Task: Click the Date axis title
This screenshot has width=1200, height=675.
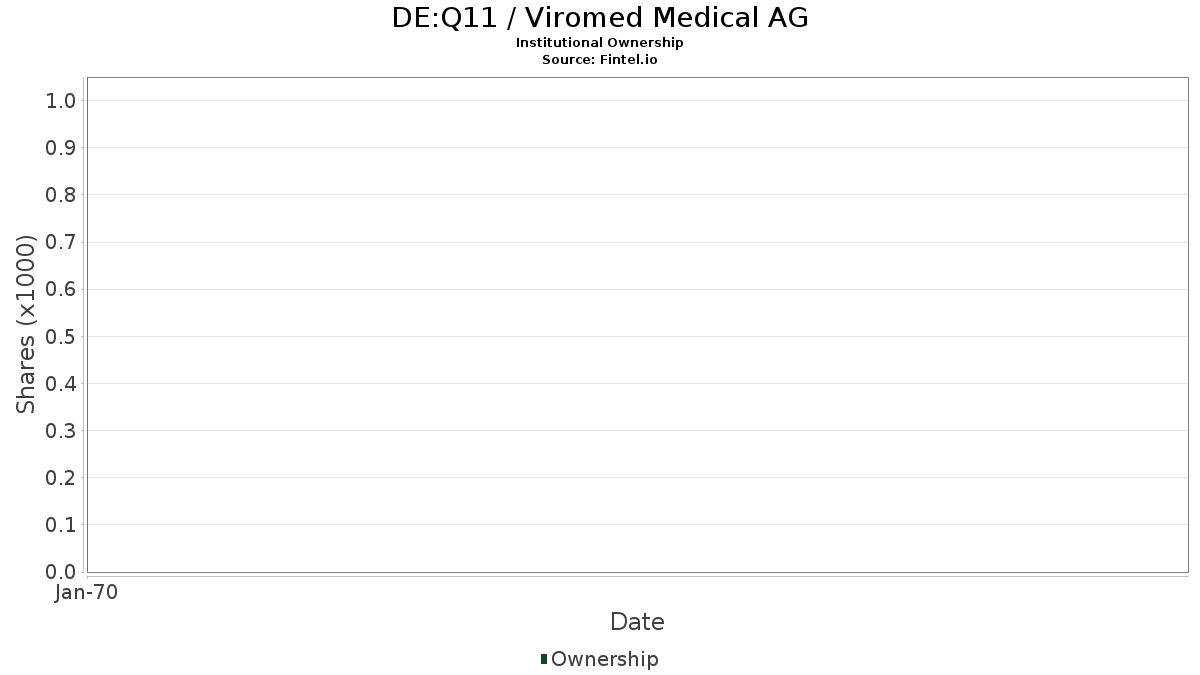Action: point(637,622)
